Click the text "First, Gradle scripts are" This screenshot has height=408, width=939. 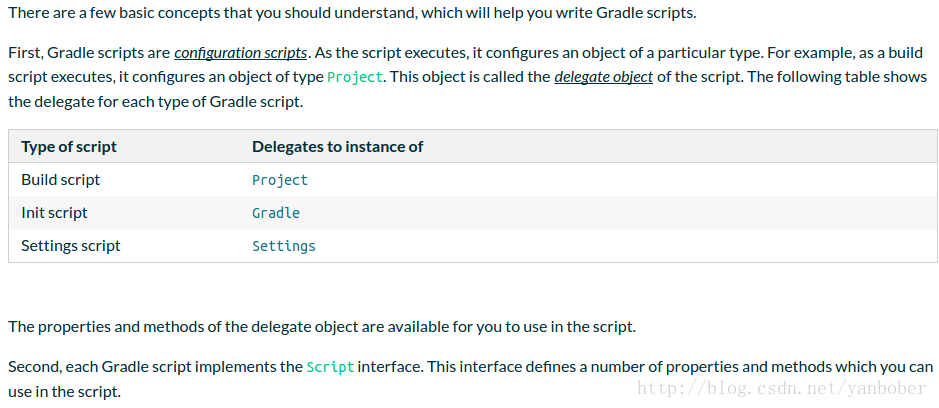pos(90,53)
